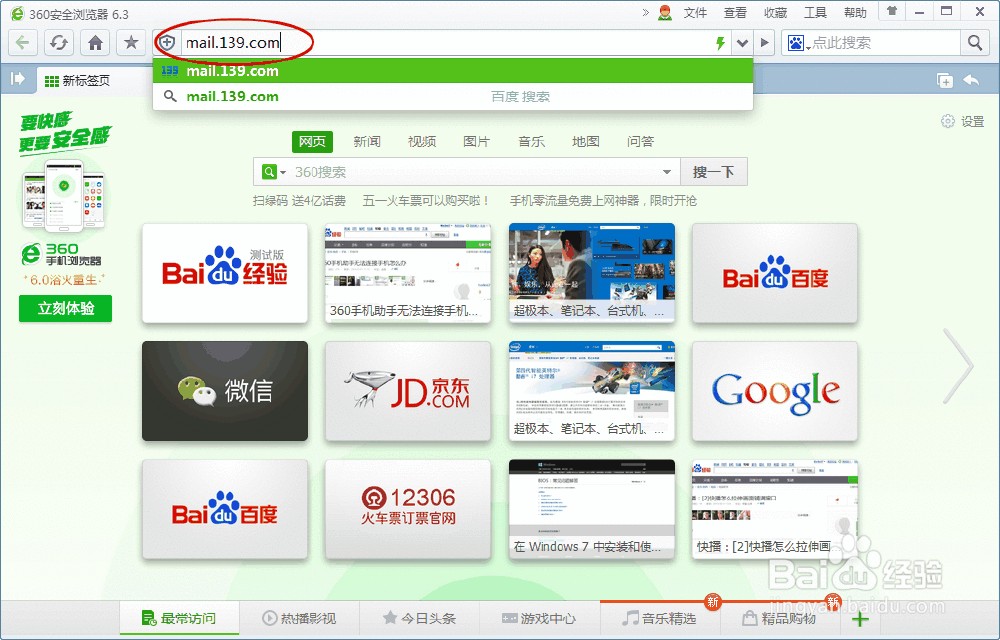Open 设置 gear on new tab page
This screenshot has width=1000, height=640.
click(x=963, y=121)
